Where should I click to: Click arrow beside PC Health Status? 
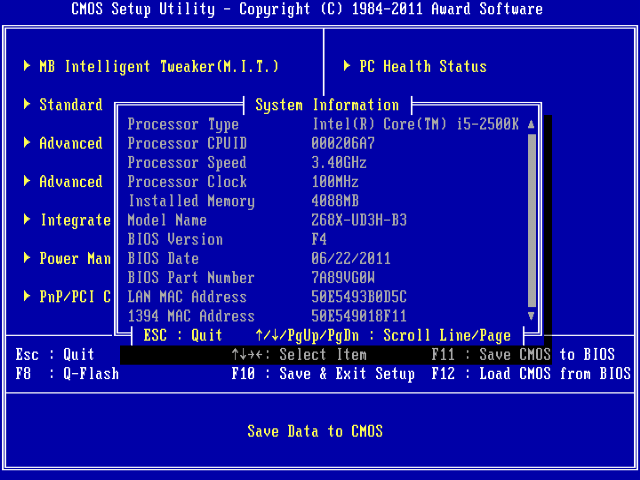347,66
